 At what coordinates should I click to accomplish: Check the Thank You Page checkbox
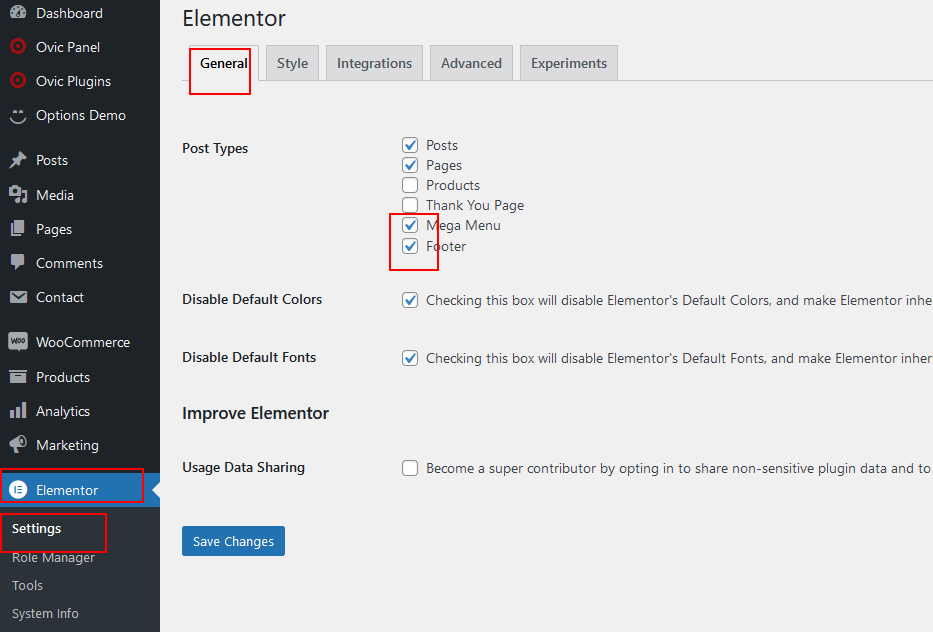(x=410, y=205)
